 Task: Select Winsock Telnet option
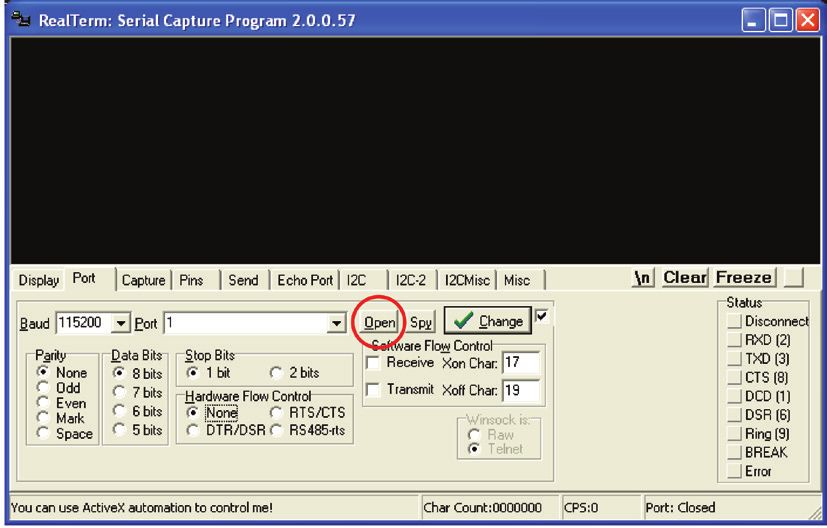pyautogui.click(x=496, y=449)
